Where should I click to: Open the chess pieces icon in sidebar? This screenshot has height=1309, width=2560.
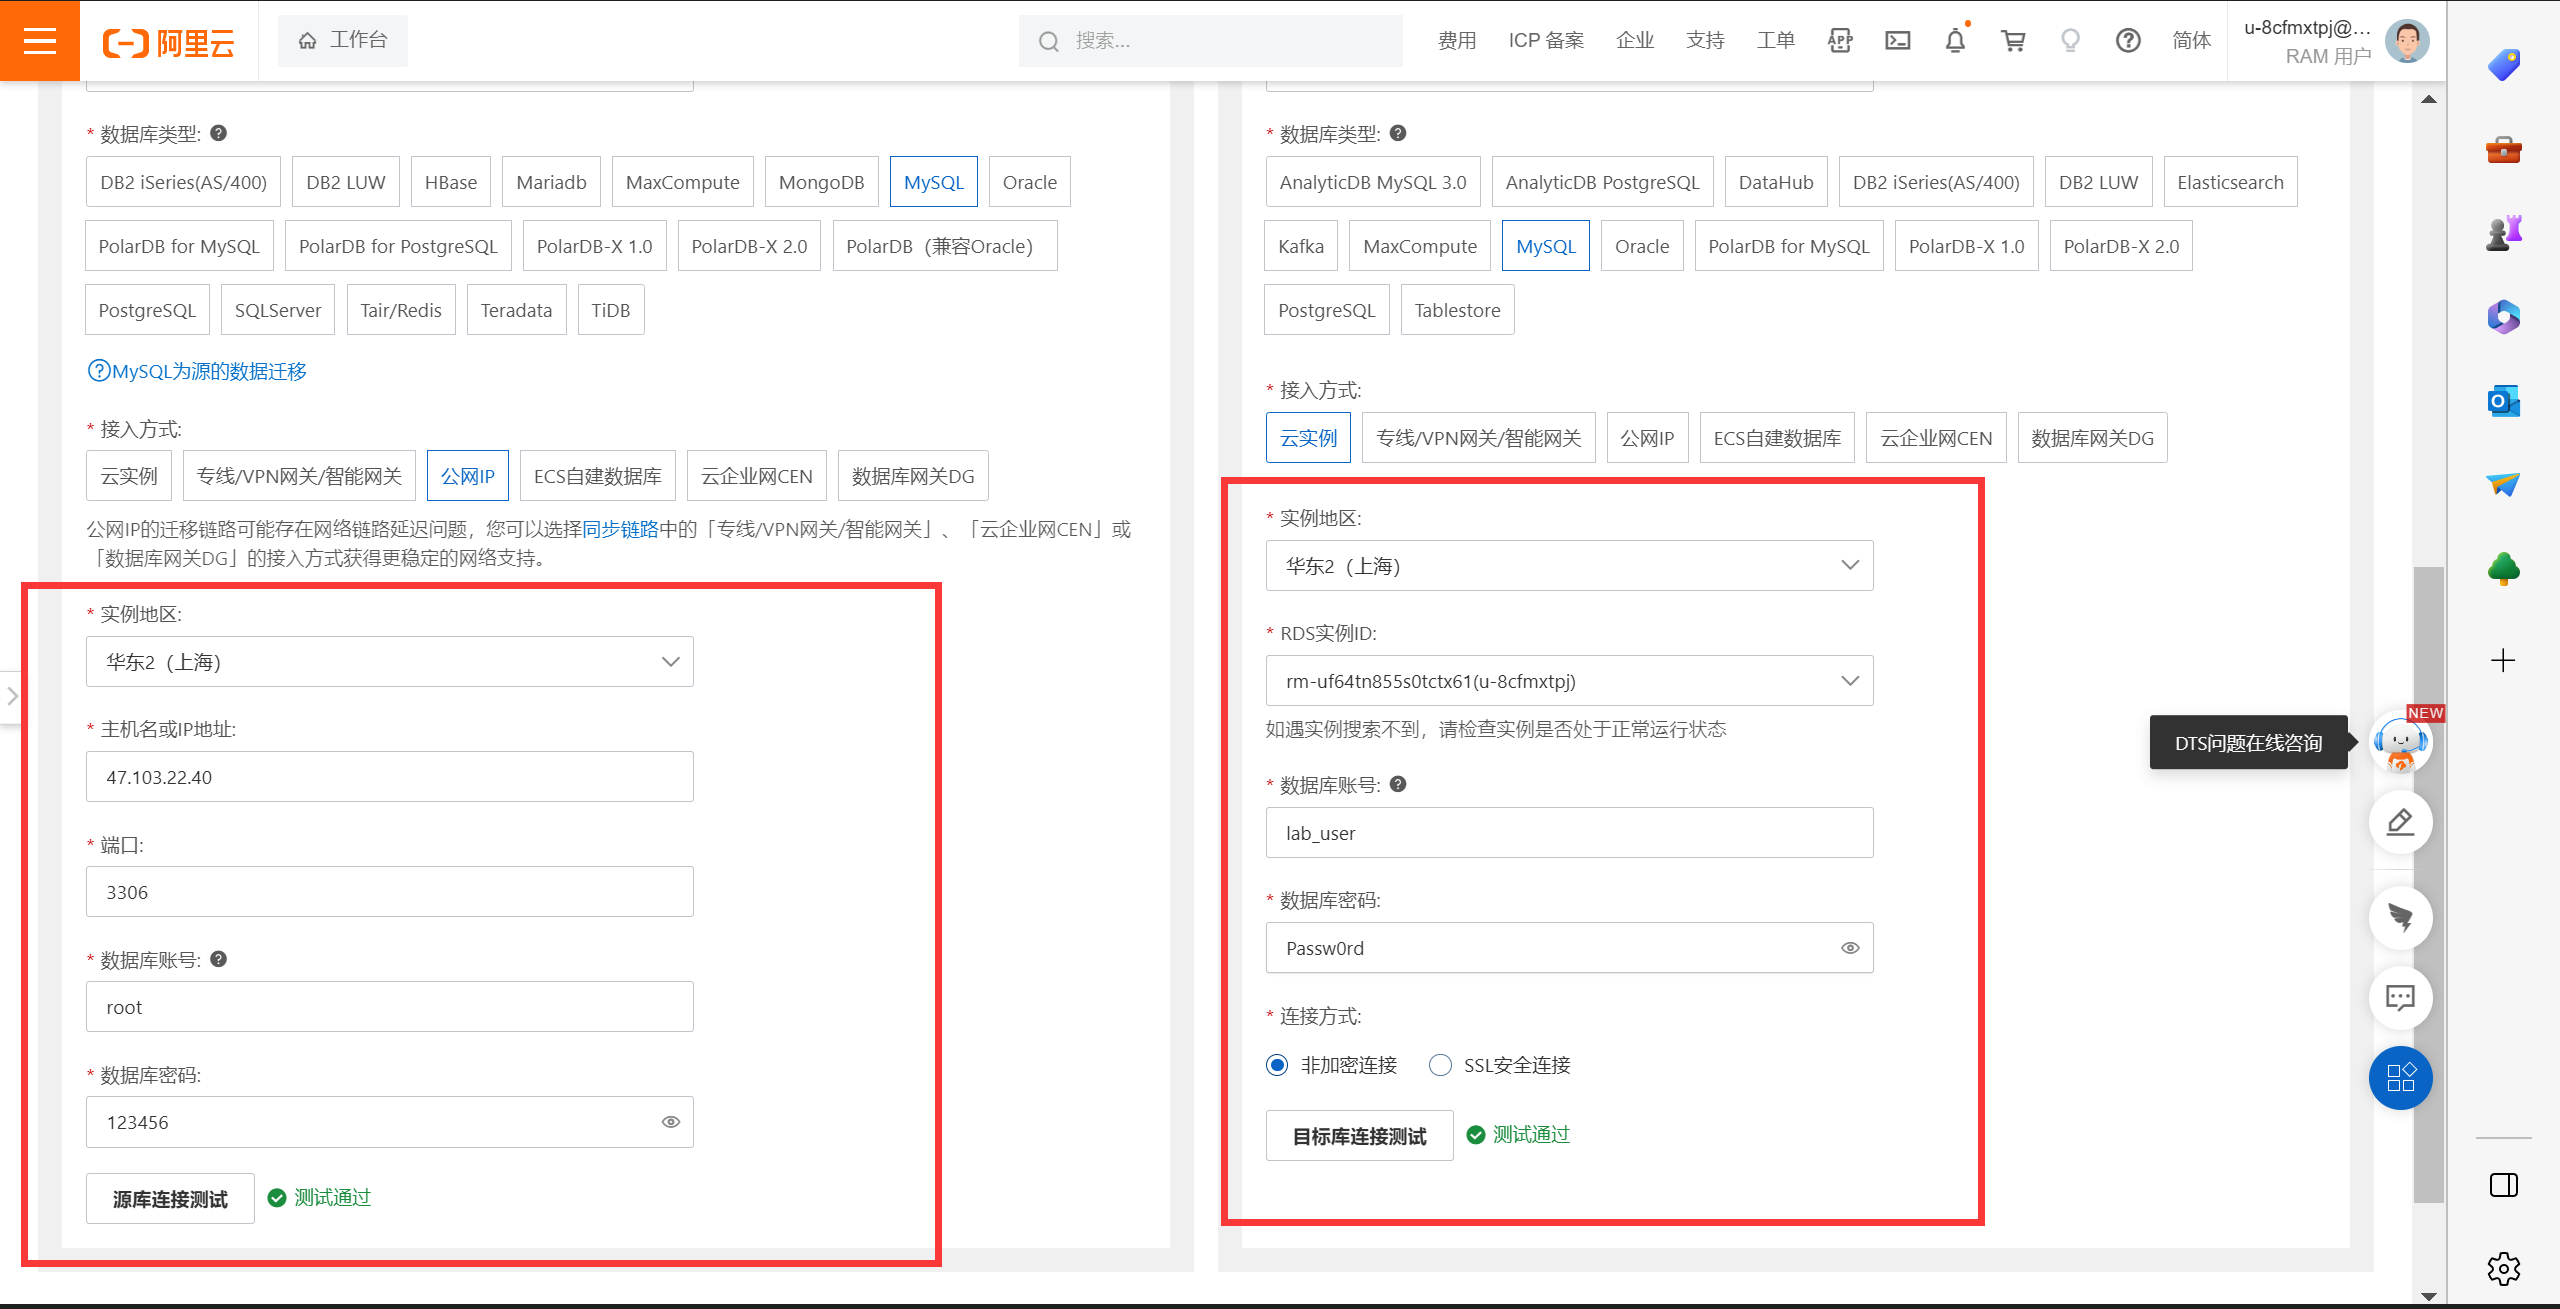click(x=2504, y=233)
